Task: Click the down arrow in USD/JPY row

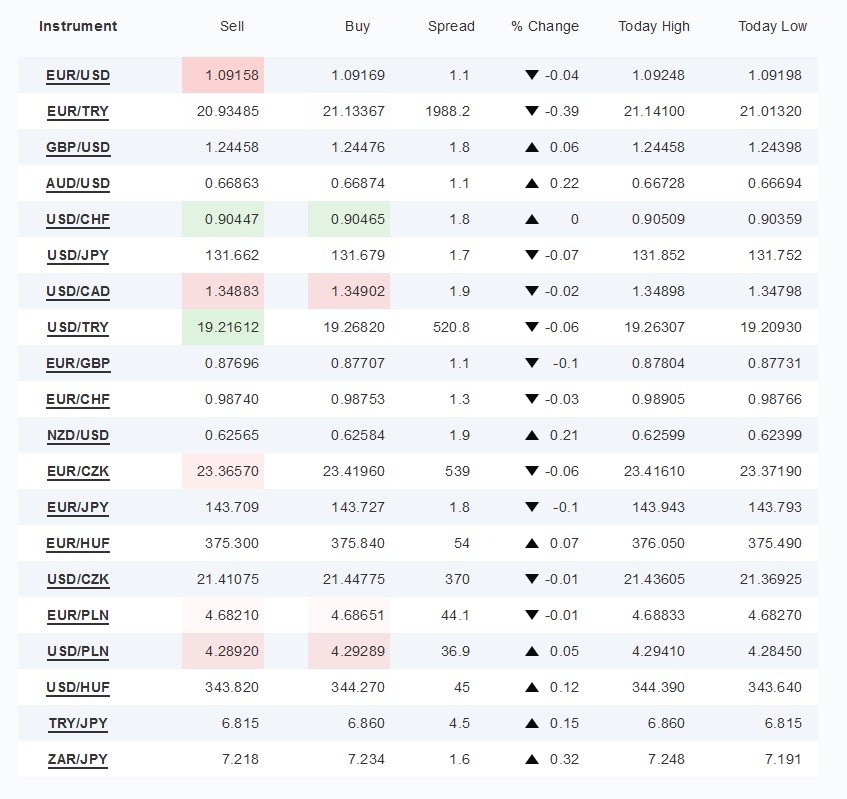Action: [x=532, y=255]
